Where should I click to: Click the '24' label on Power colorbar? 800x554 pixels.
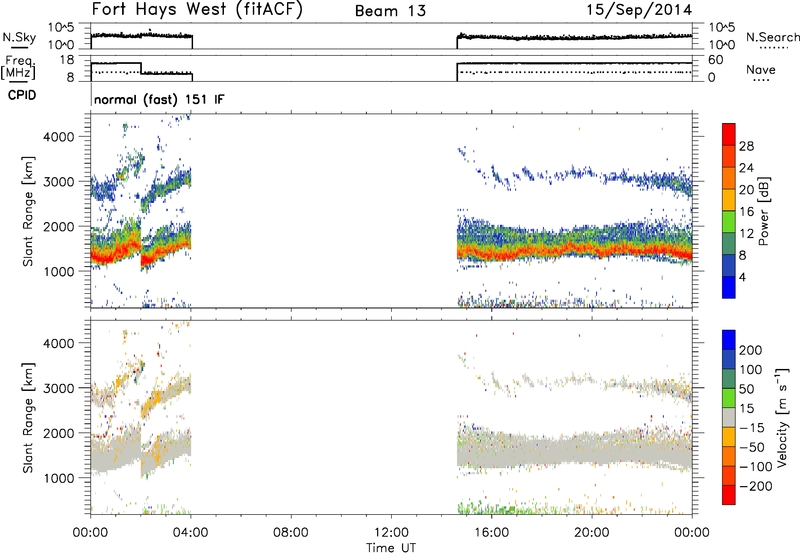point(746,168)
